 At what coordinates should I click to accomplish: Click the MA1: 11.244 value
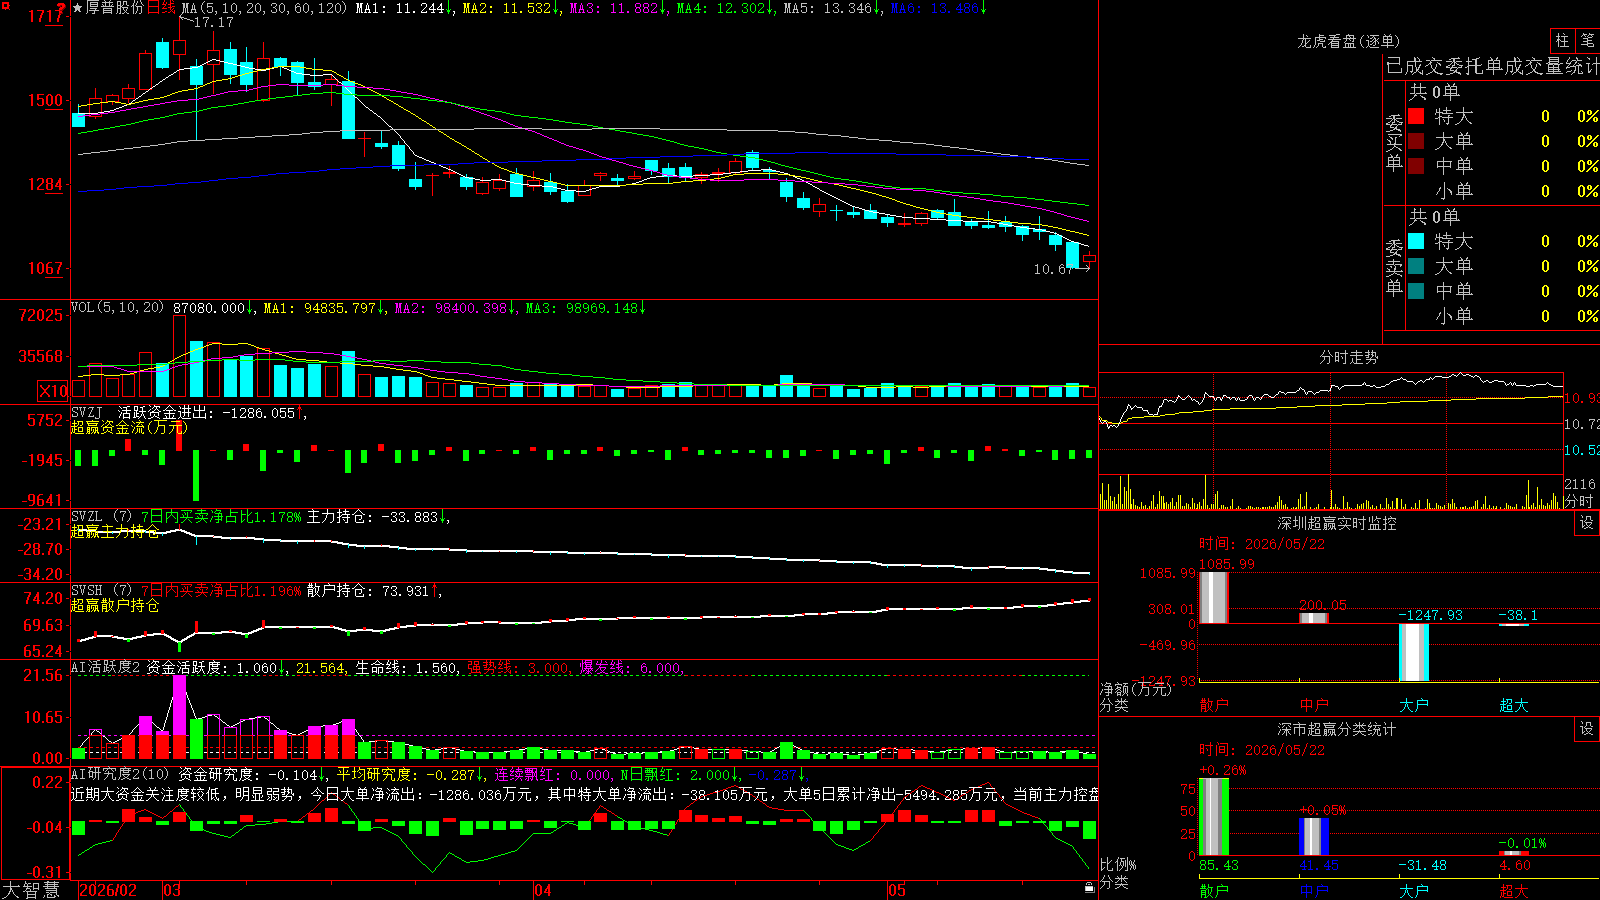click(x=403, y=8)
